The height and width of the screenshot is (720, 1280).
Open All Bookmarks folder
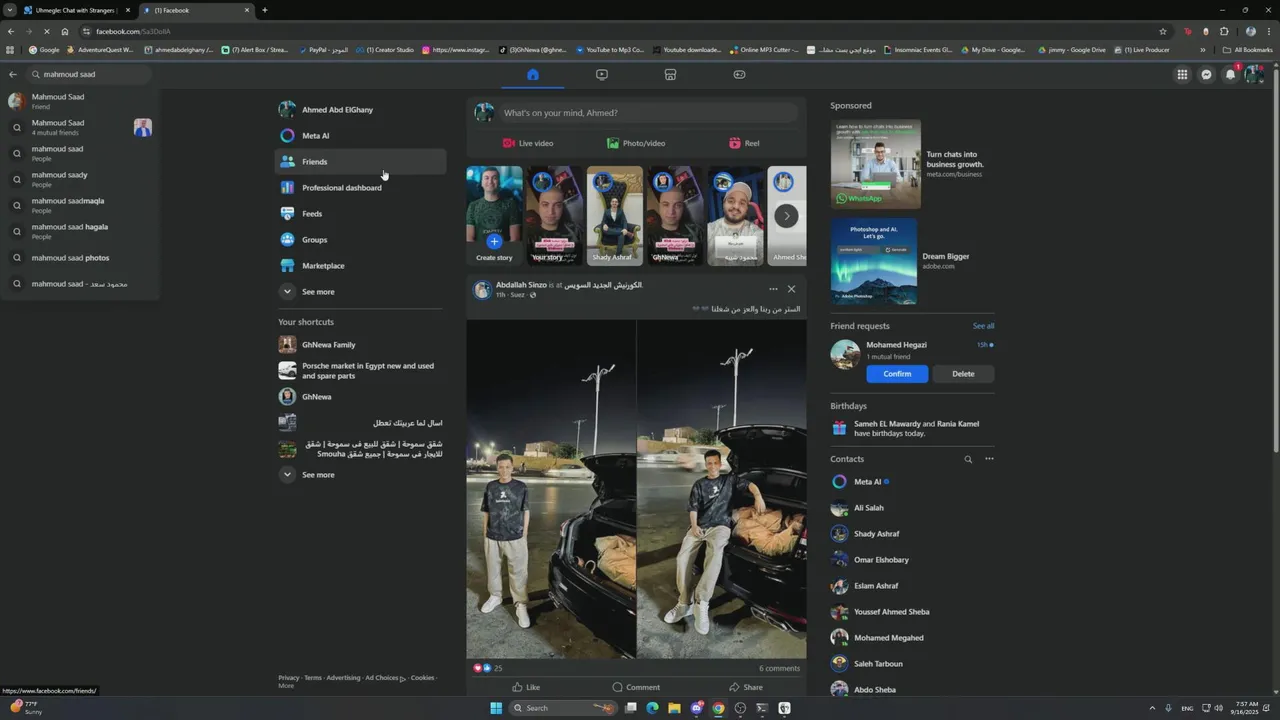click(1247, 49)
